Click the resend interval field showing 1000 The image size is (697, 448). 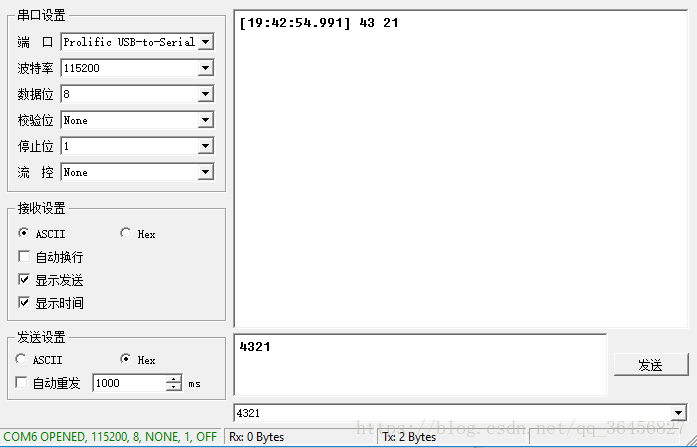tap(129, 383)
